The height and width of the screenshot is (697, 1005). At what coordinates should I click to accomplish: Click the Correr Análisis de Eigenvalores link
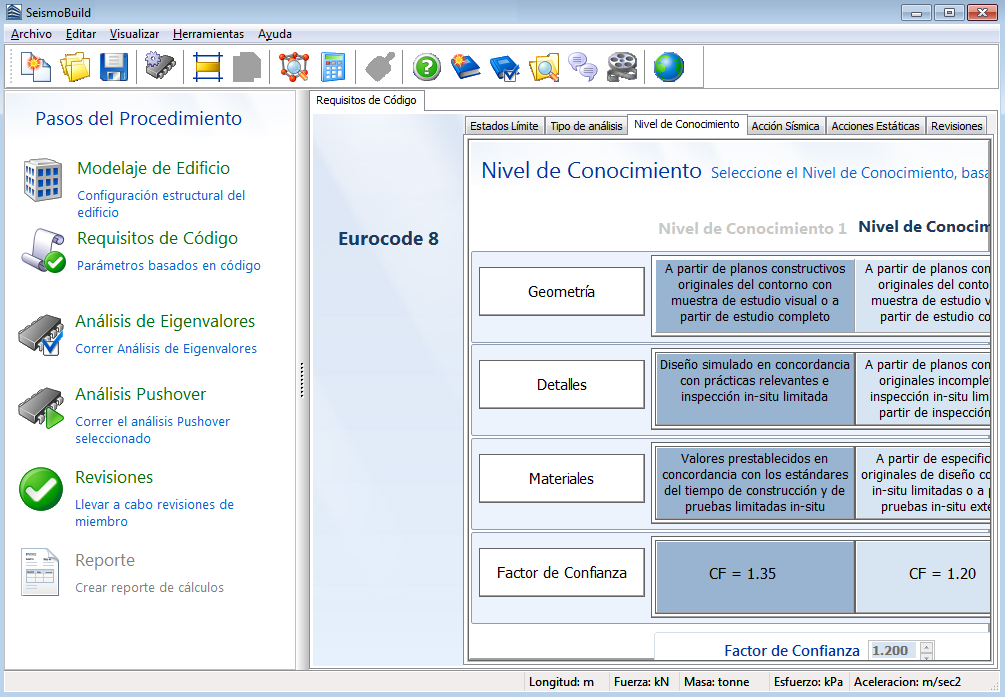pos(166,349)
